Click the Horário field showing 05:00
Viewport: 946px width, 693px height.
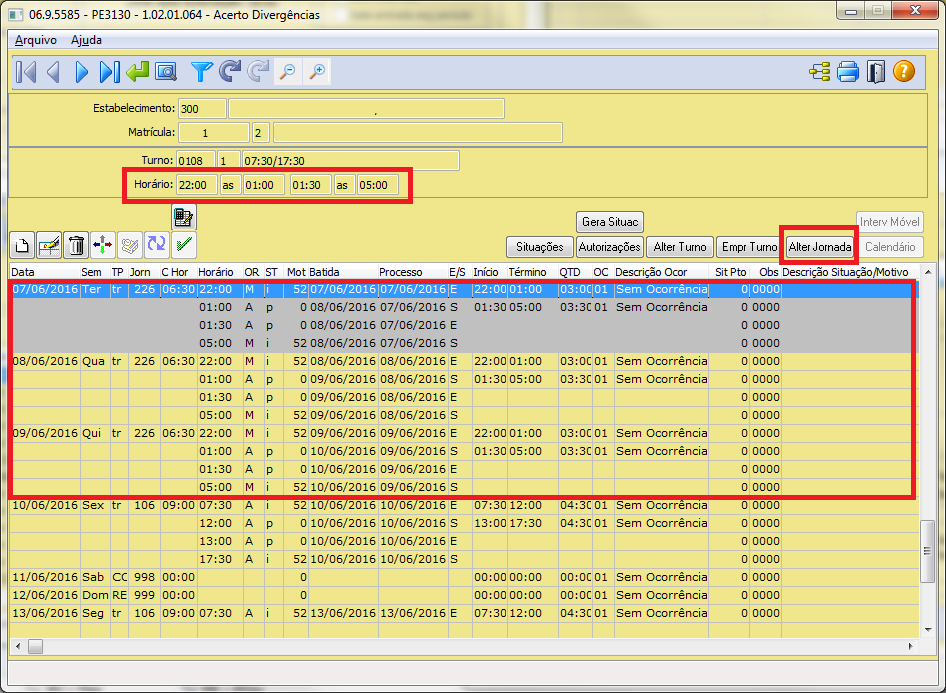coord(378,185)
